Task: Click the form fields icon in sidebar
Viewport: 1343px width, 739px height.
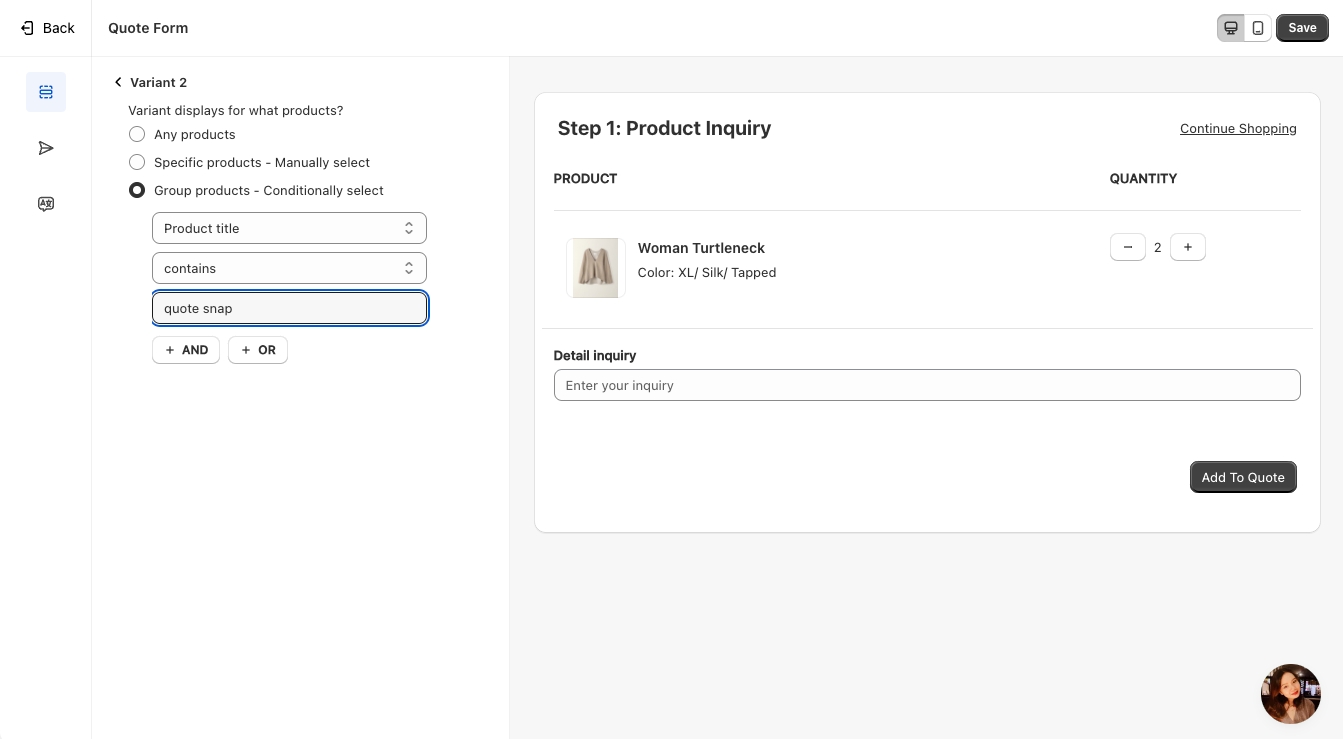Action: 46,92
